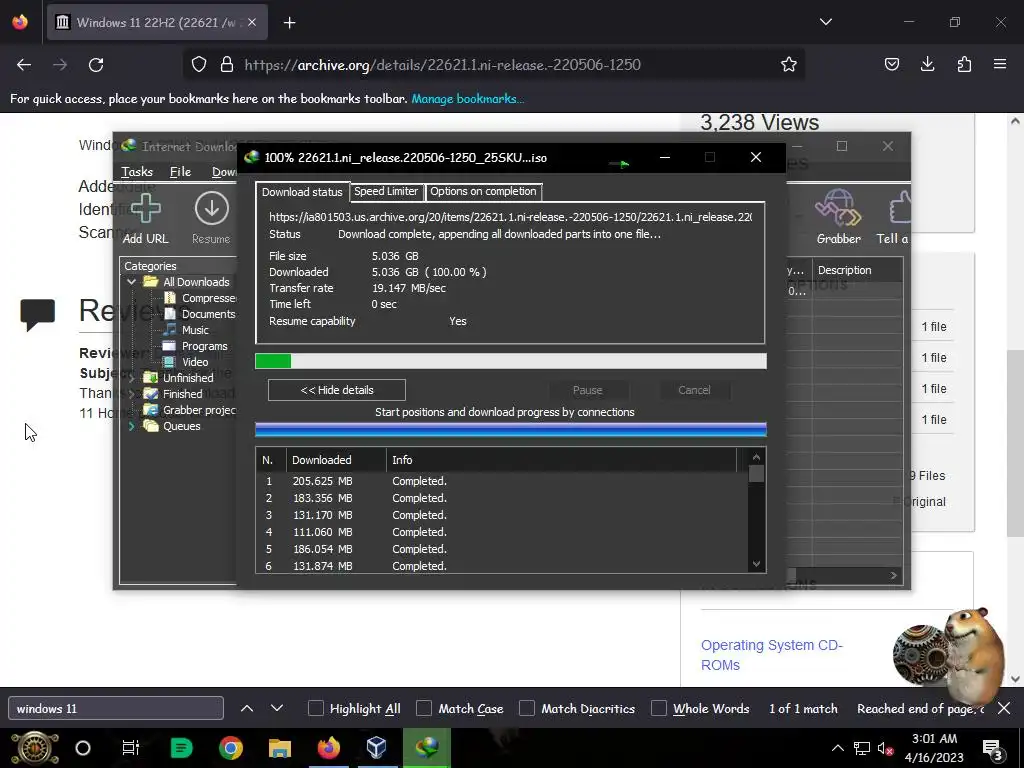Collapse the All Downloads tree node
Screen dimensions: 1024x768
pos(132,282)
